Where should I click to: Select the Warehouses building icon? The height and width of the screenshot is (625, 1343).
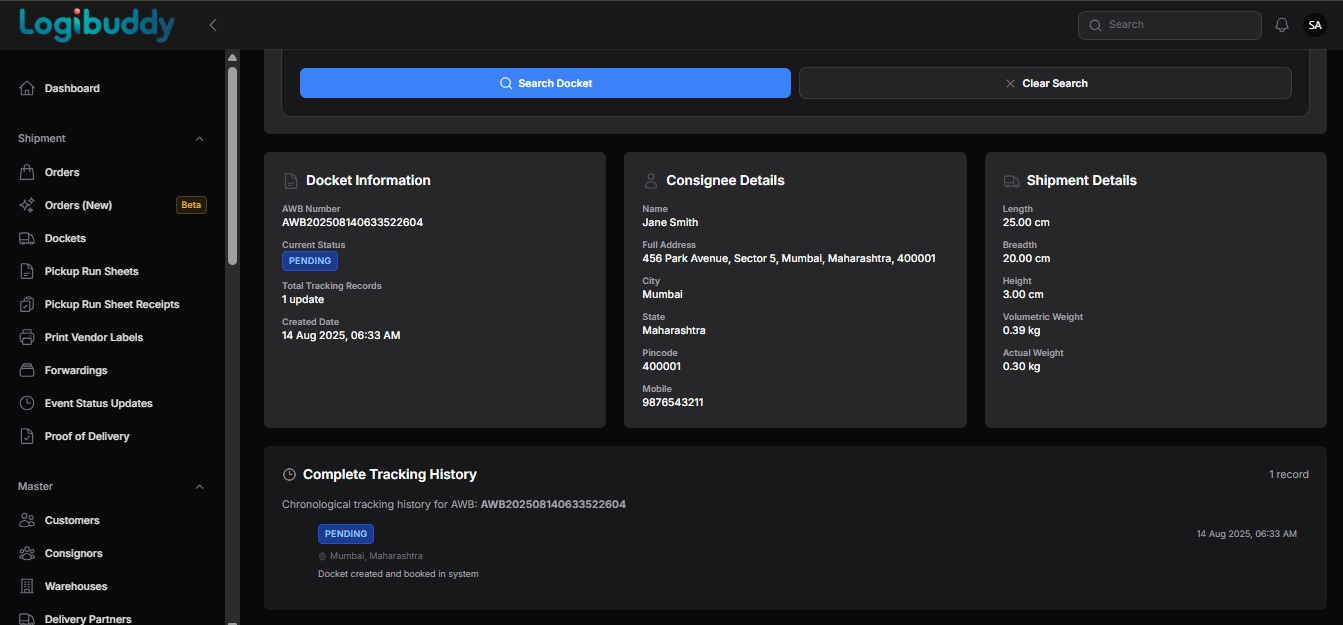pyautogui.click(x=26, y=586)
